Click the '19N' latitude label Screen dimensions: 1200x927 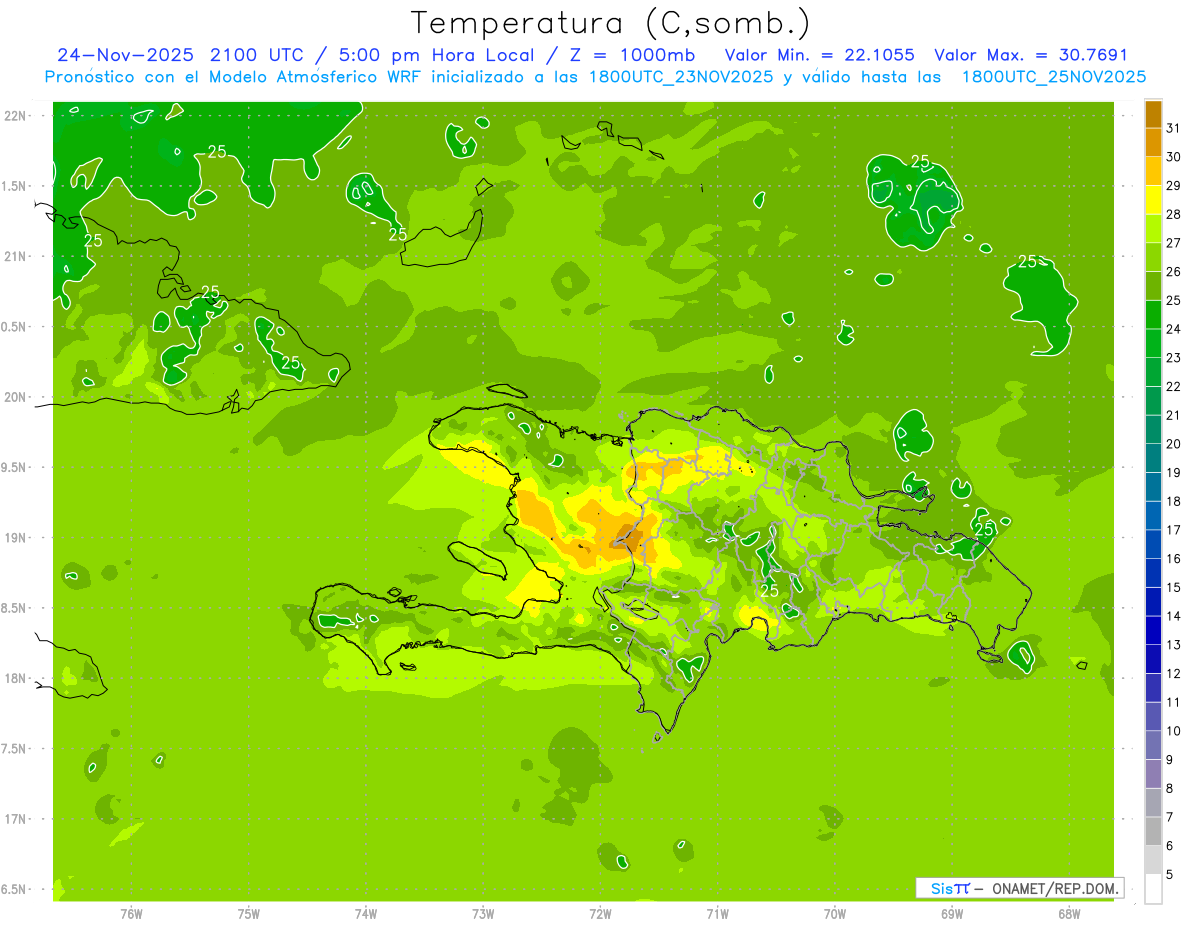pyautogui.click(x=16, y=537)
